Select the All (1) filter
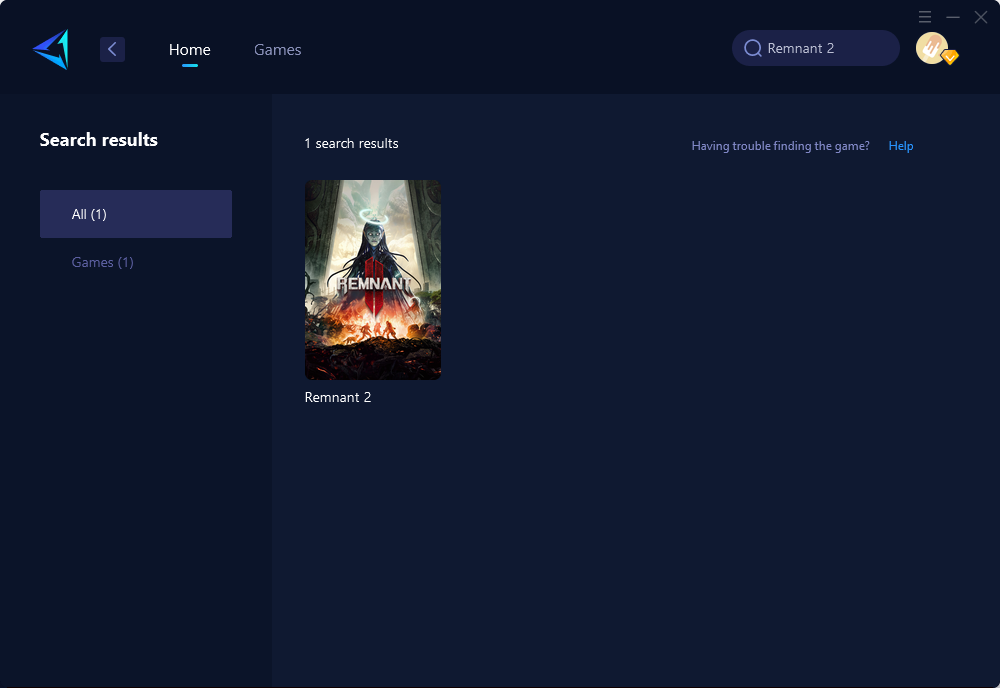Image resolution: width=1000 pixels, height=688 pixels. click(x=136, y=214)
